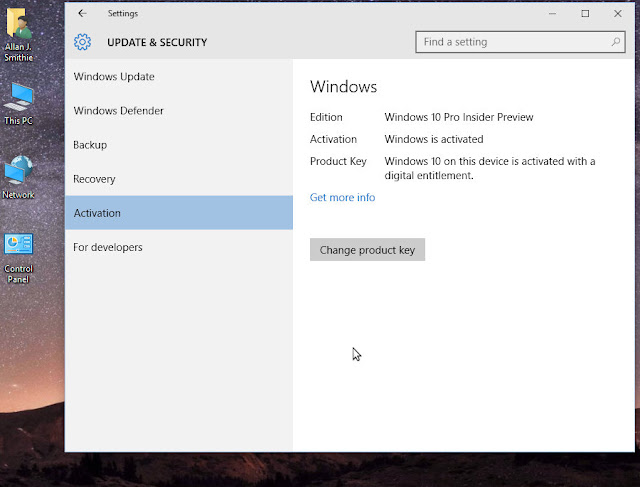Image resolution: width=640 pixels, height=487 pixels.
Task: Click the 'Windows' heading
Action: click(x=344, y=87)
